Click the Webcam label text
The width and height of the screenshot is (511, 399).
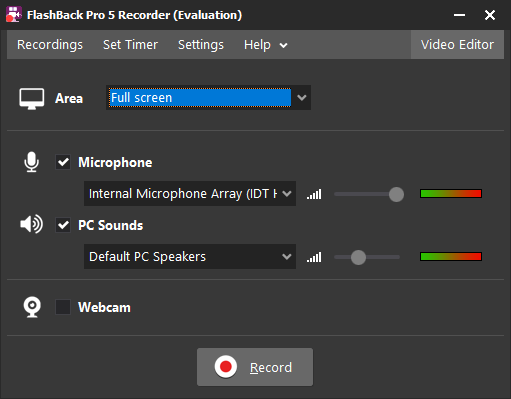pyautogui.click(x=104, y=307)
